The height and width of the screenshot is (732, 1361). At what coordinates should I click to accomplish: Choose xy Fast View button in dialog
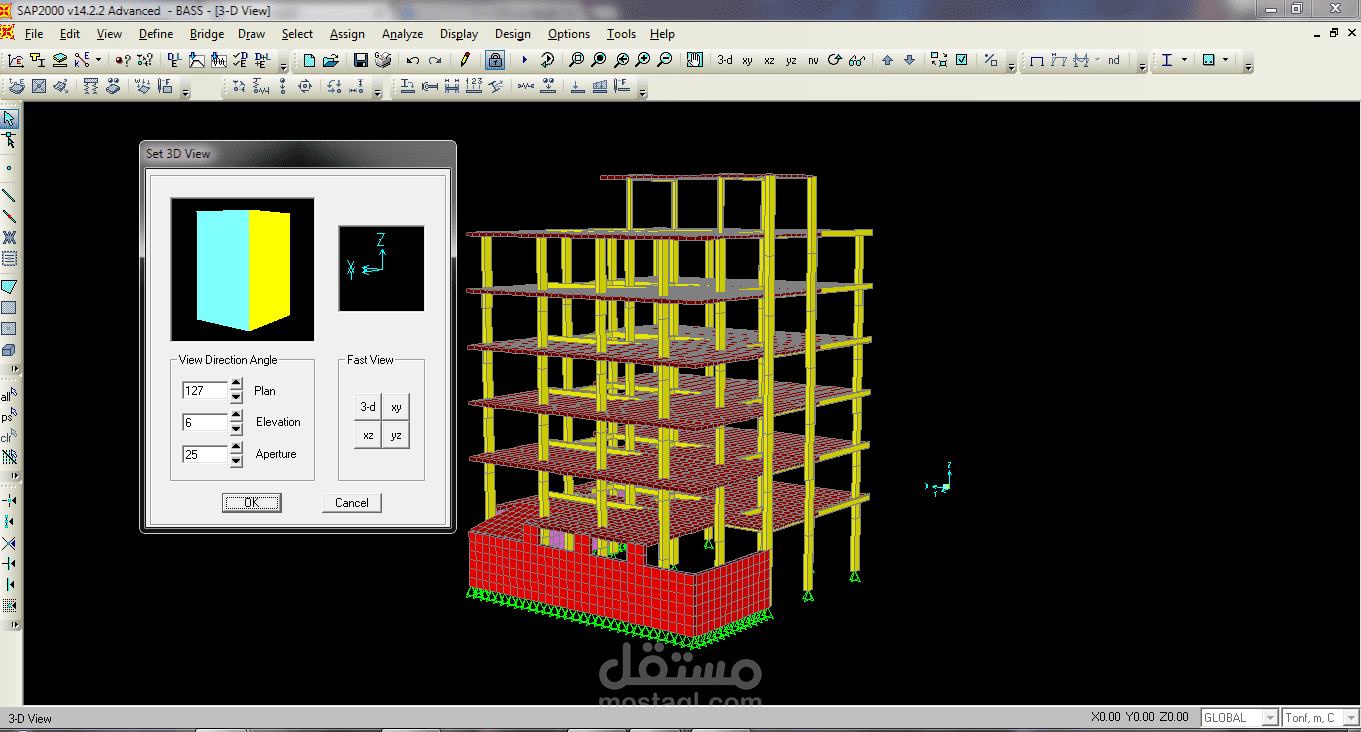coord(396,407)
